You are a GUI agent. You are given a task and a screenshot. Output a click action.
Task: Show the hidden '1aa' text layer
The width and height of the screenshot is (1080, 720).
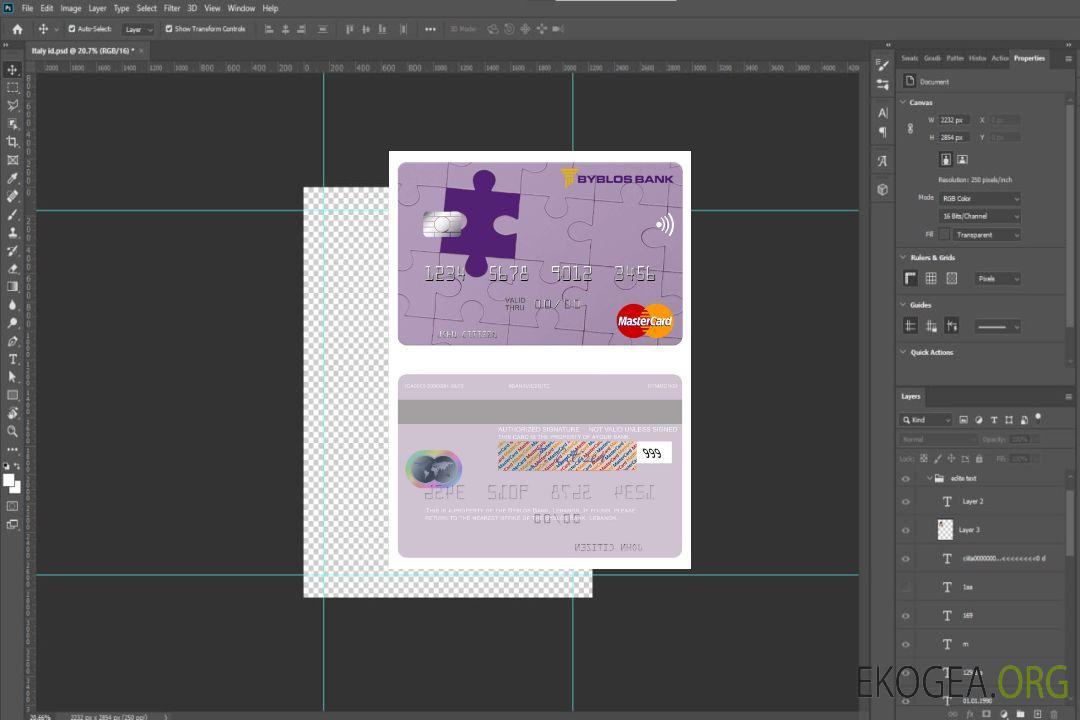[x=906, y=588]
